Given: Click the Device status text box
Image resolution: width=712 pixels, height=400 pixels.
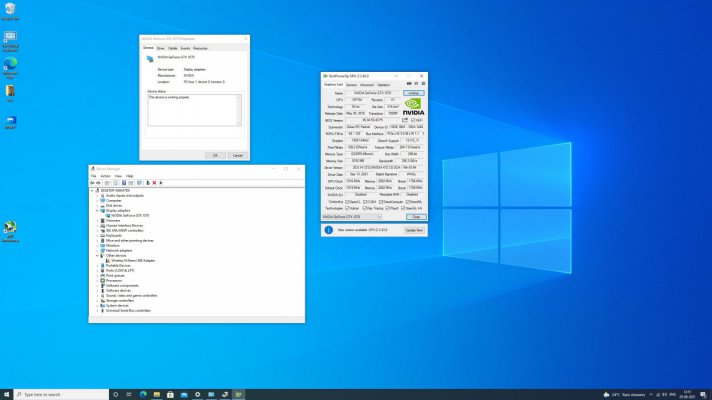Looking at the screenshot, I should coord(194,110).
